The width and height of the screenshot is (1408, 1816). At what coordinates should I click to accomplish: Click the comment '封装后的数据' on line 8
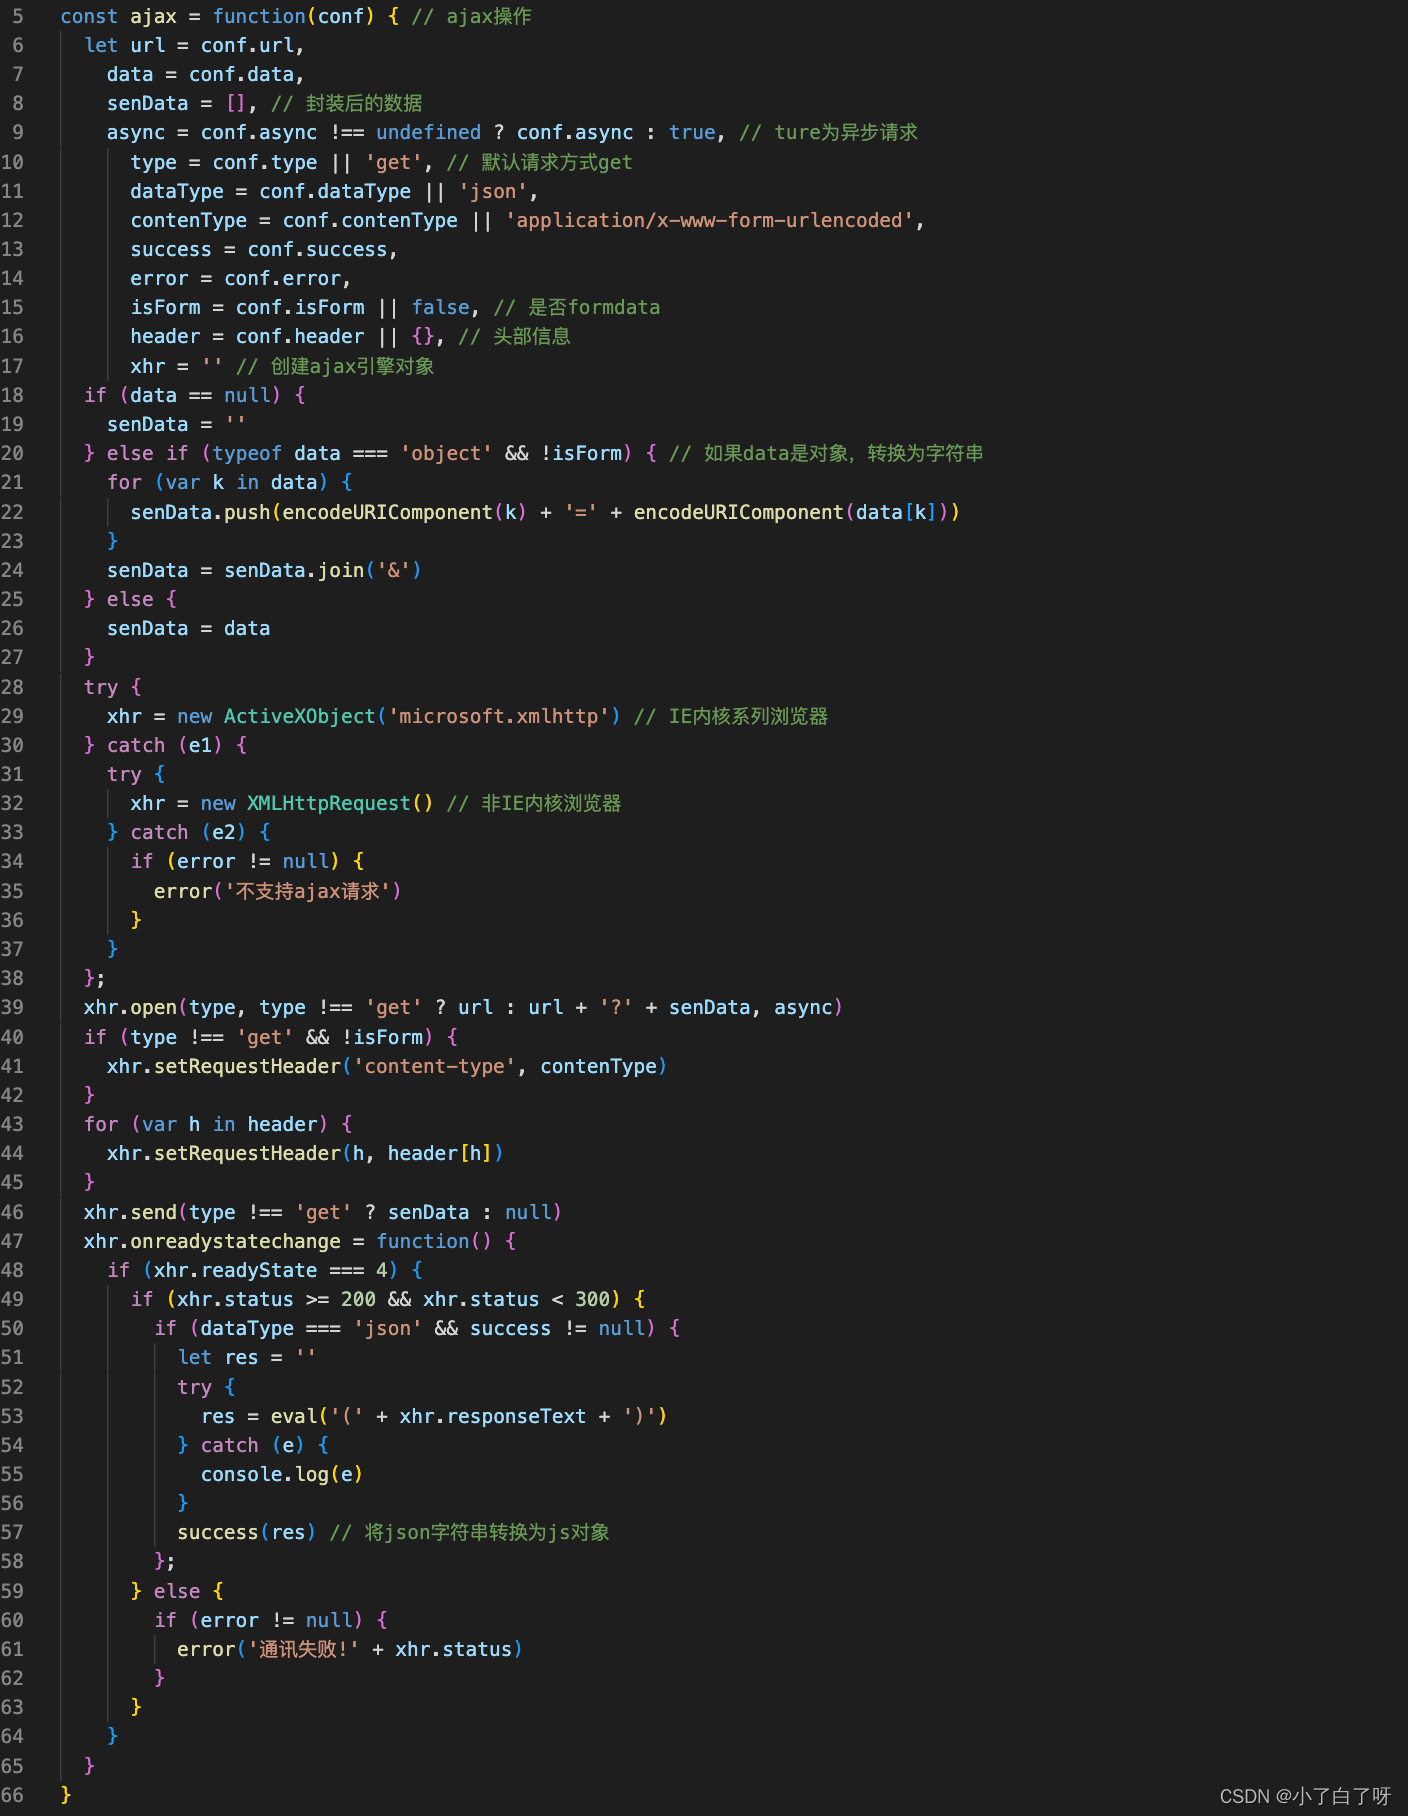point(364,104)
